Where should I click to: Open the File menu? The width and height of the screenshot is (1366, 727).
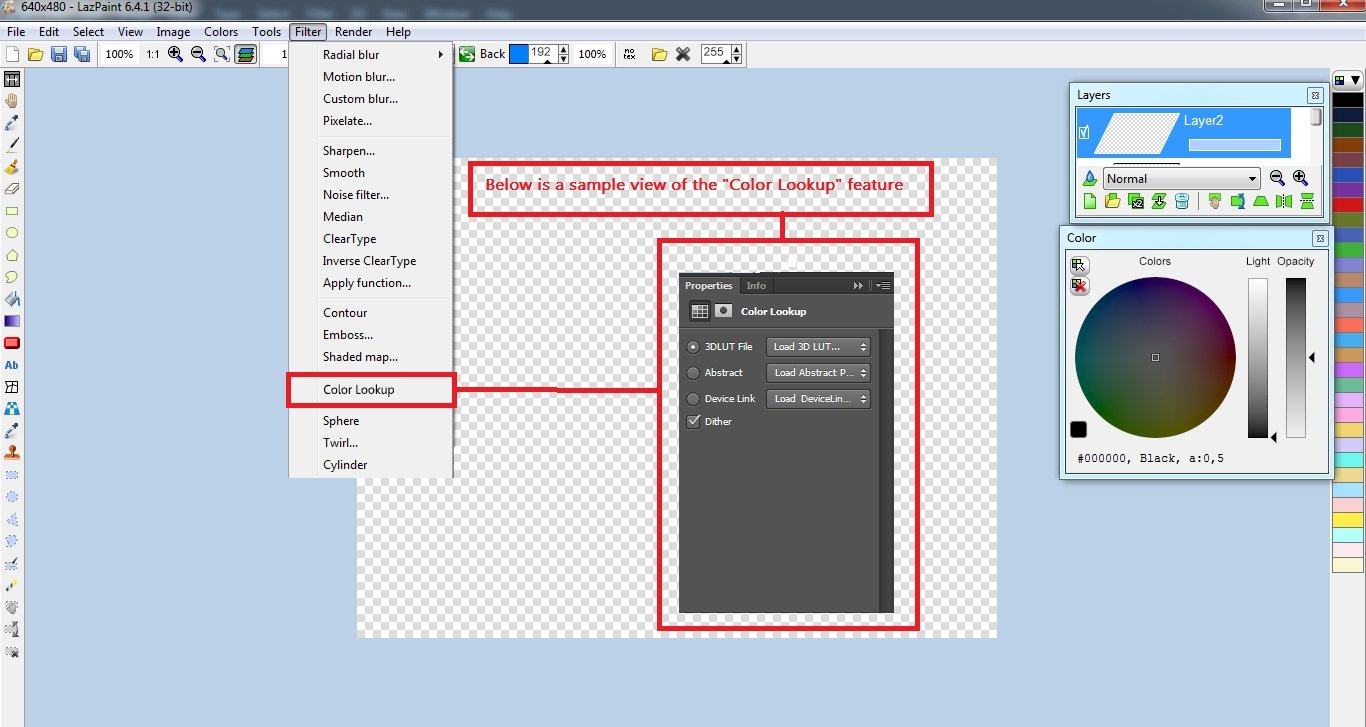pyautogui.click(x=16, y=32)
